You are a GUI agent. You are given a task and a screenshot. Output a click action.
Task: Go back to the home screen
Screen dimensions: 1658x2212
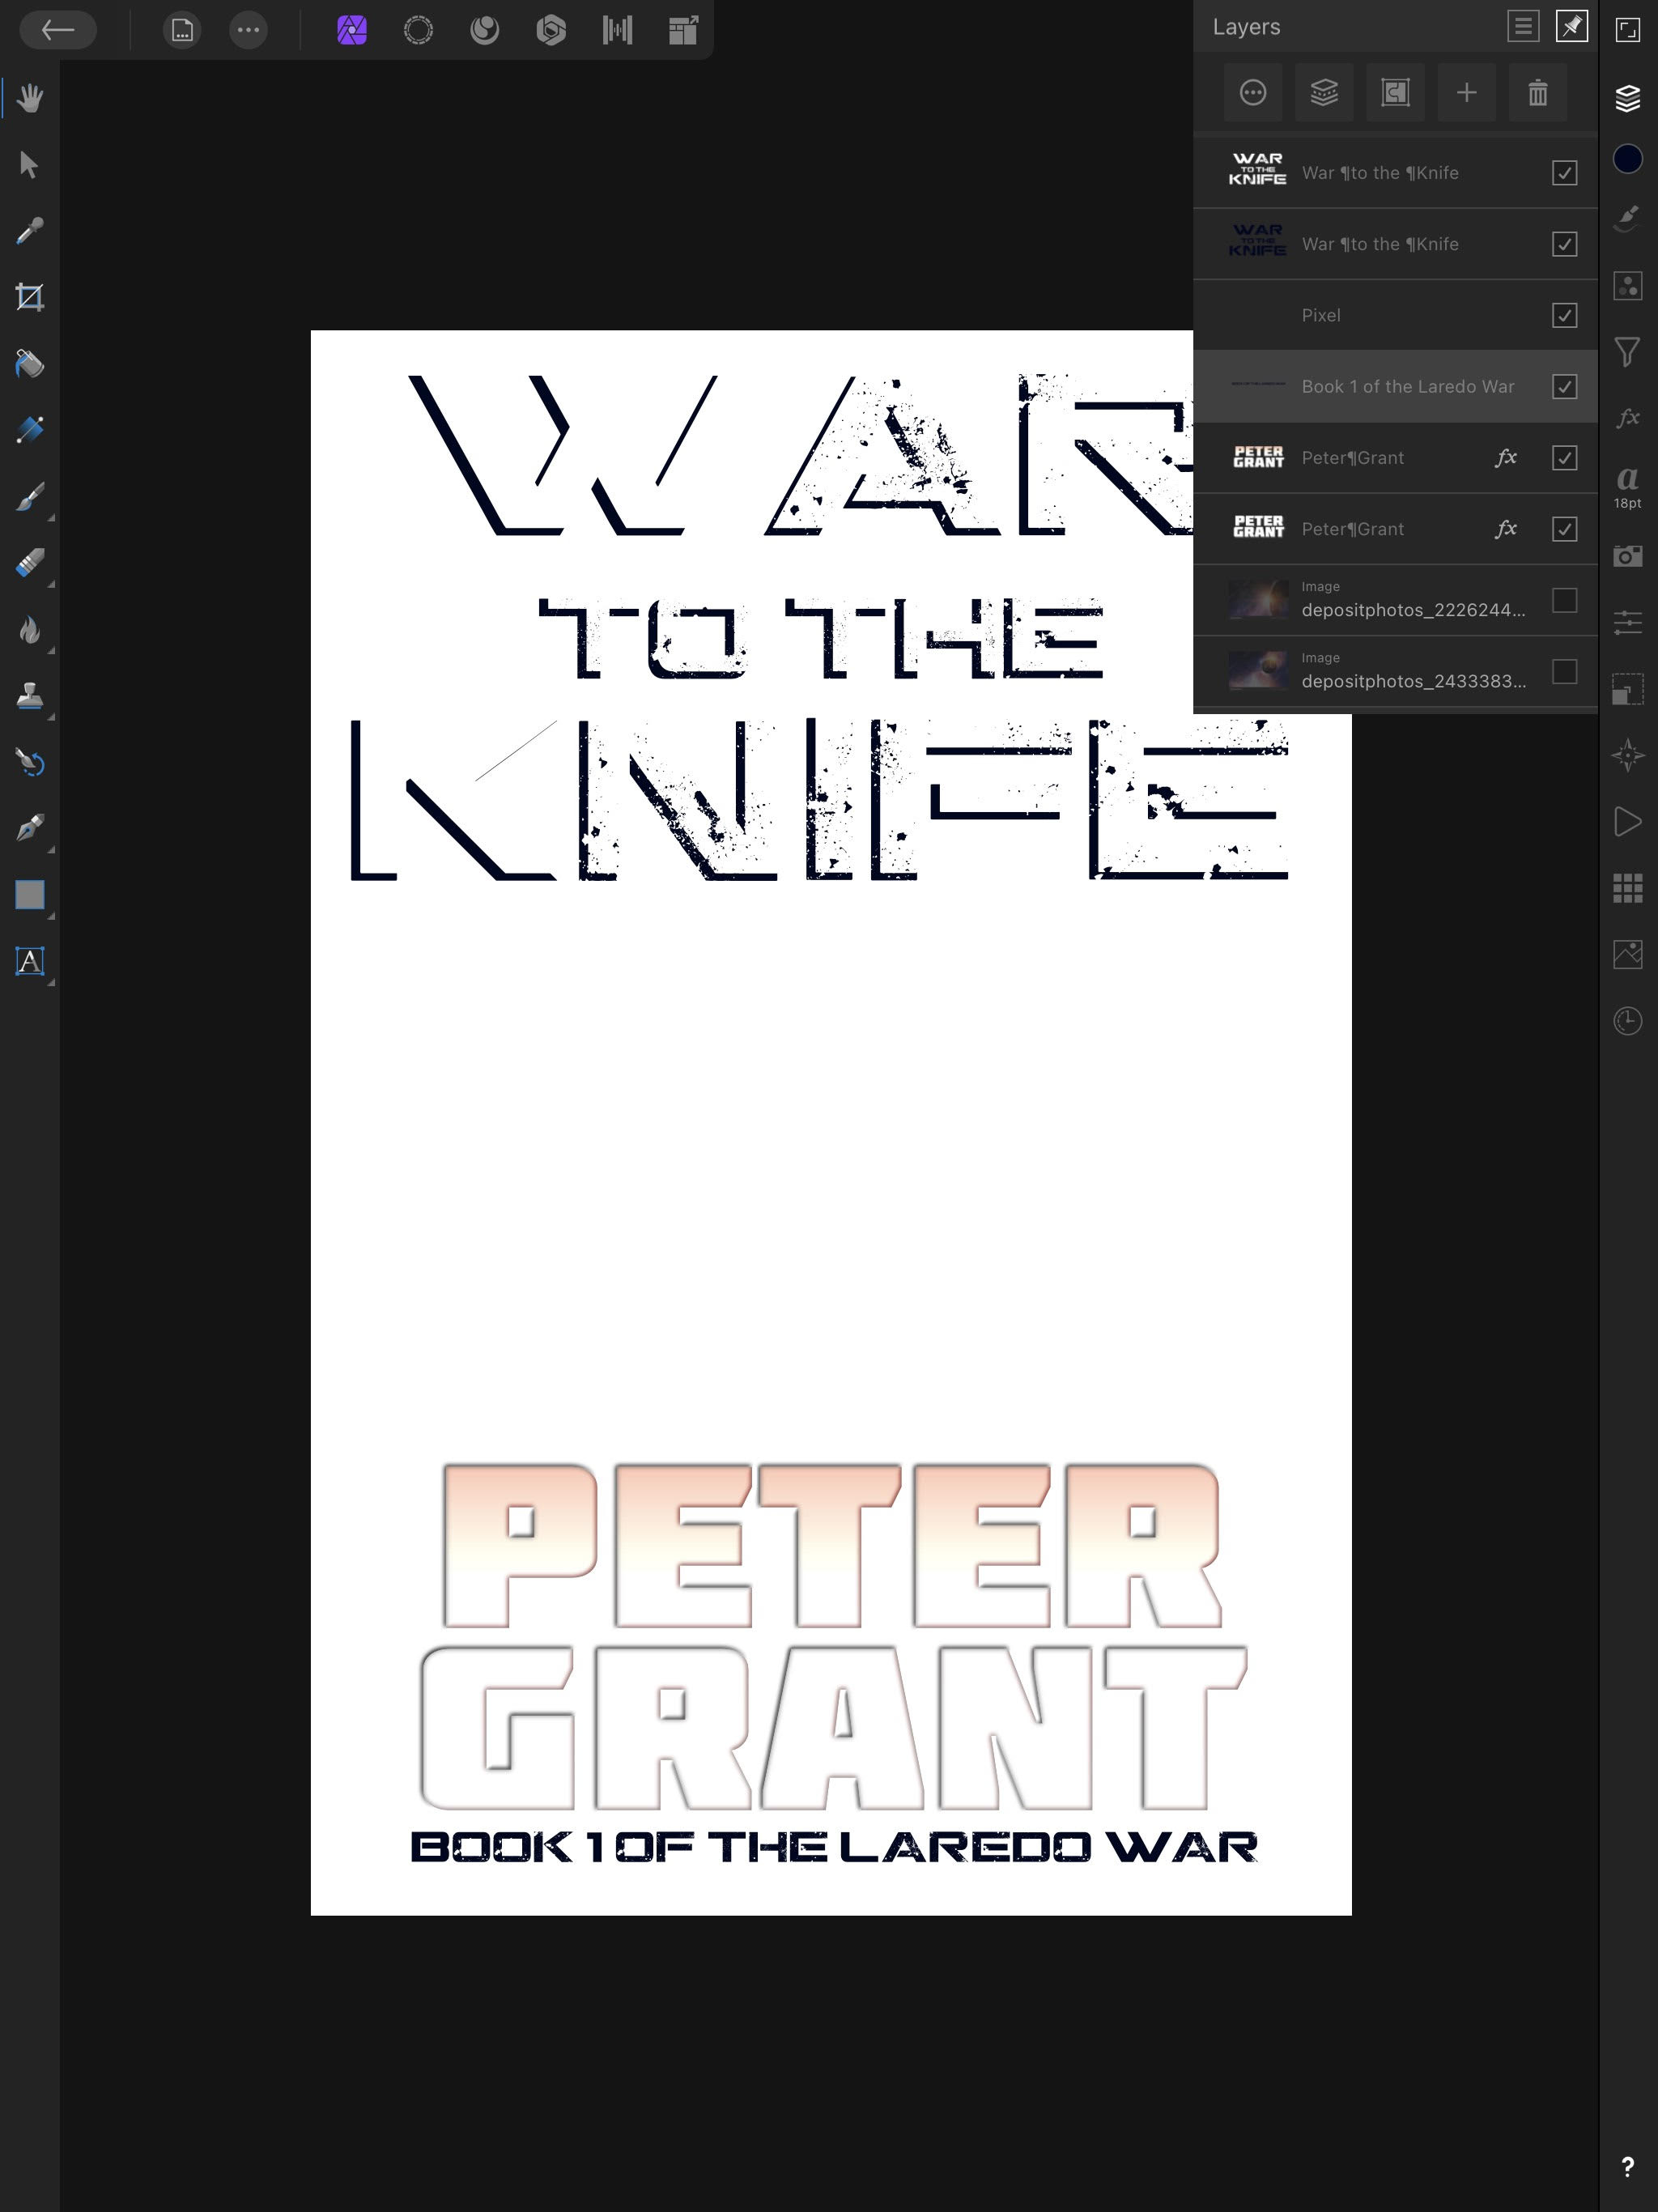58,30
